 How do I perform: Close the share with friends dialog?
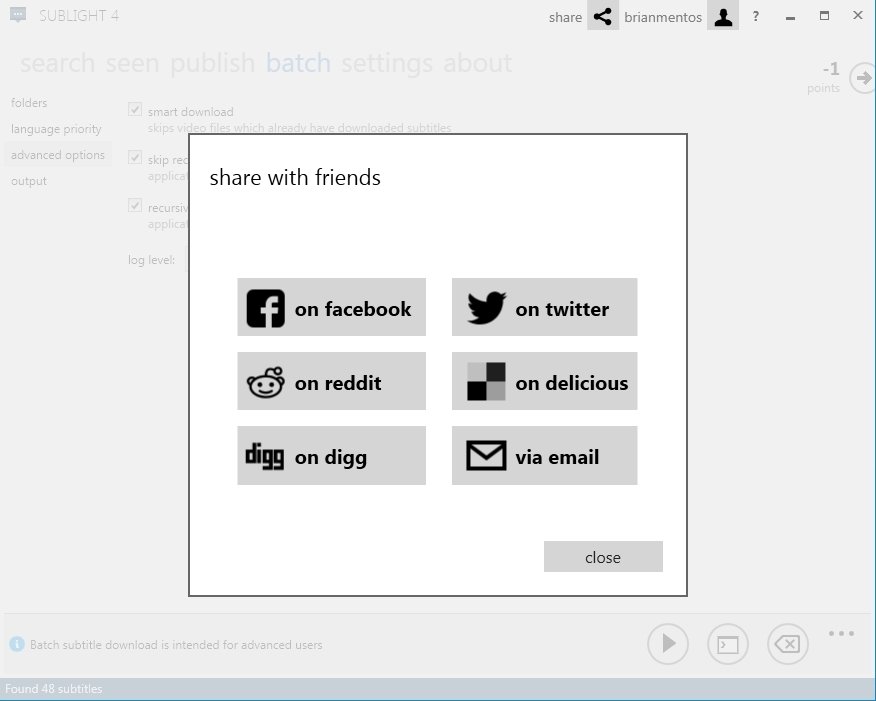coord(603,556)
